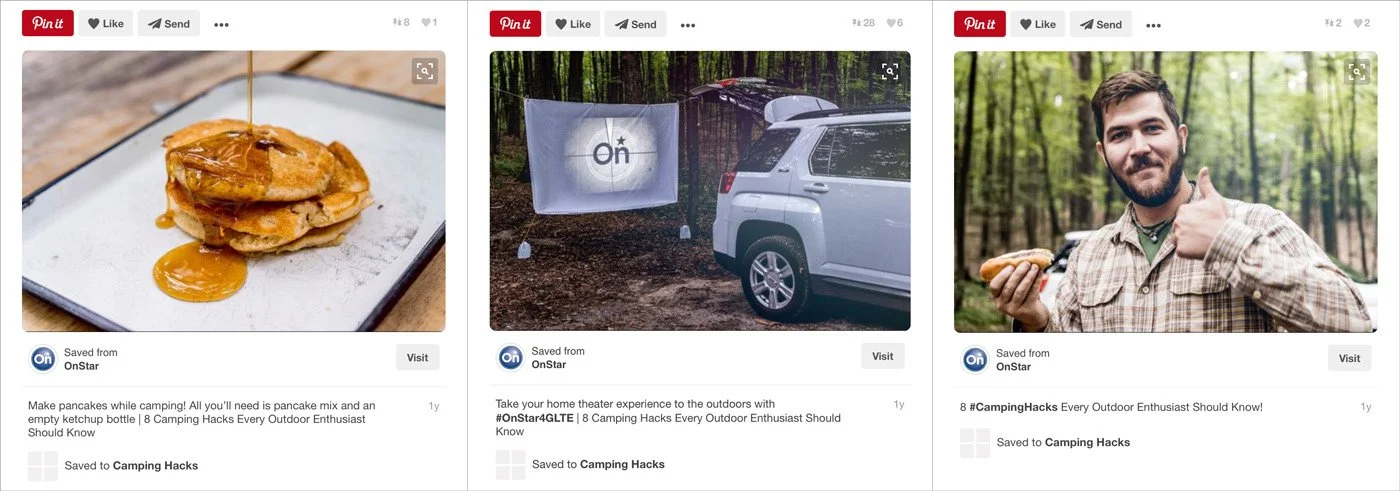Click visual search icon on camper photo
Screen dimensions: 1400x491
pos(1356,71)
